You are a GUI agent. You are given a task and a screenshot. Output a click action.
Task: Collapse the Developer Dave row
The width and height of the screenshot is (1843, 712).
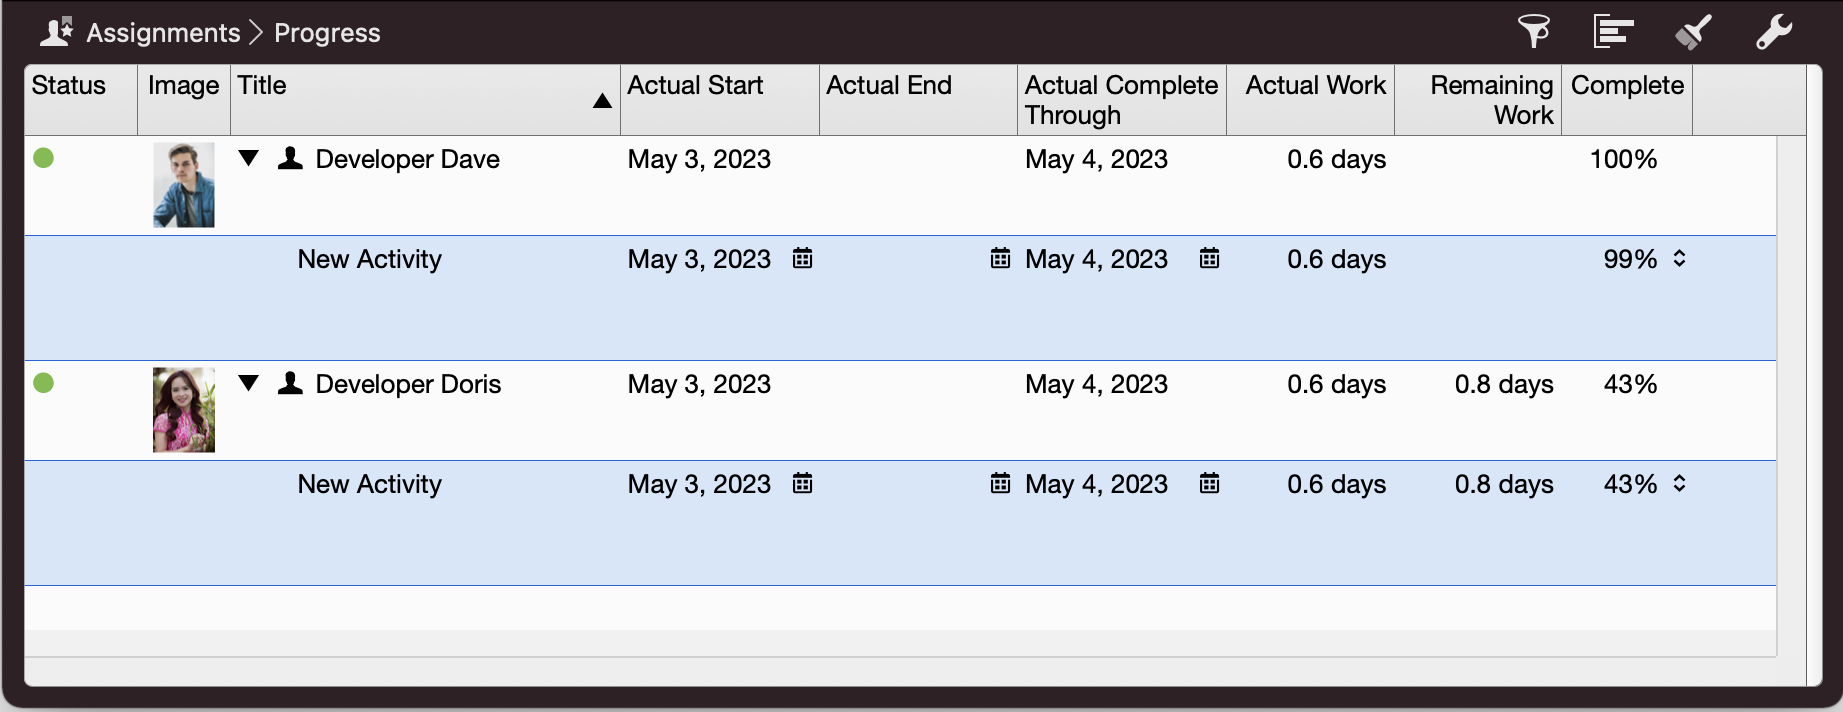pyautogui.click(x=249, y=158)
